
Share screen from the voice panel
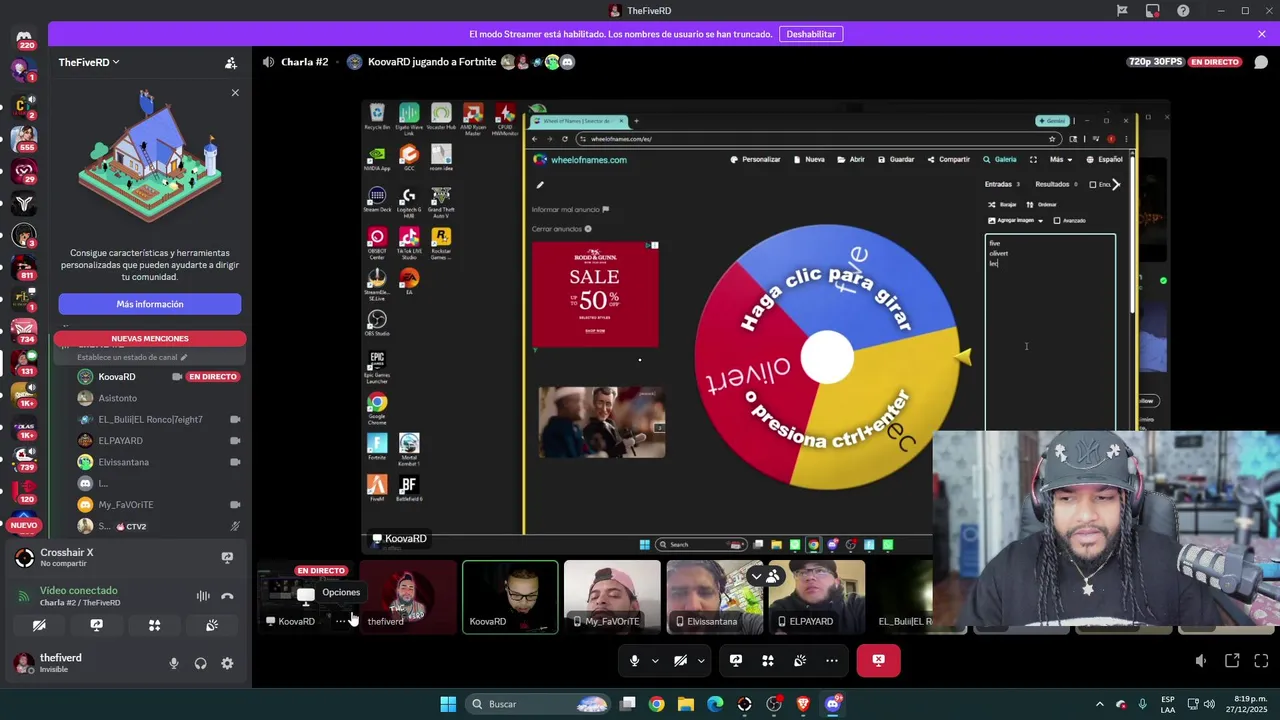coord(97,625)
